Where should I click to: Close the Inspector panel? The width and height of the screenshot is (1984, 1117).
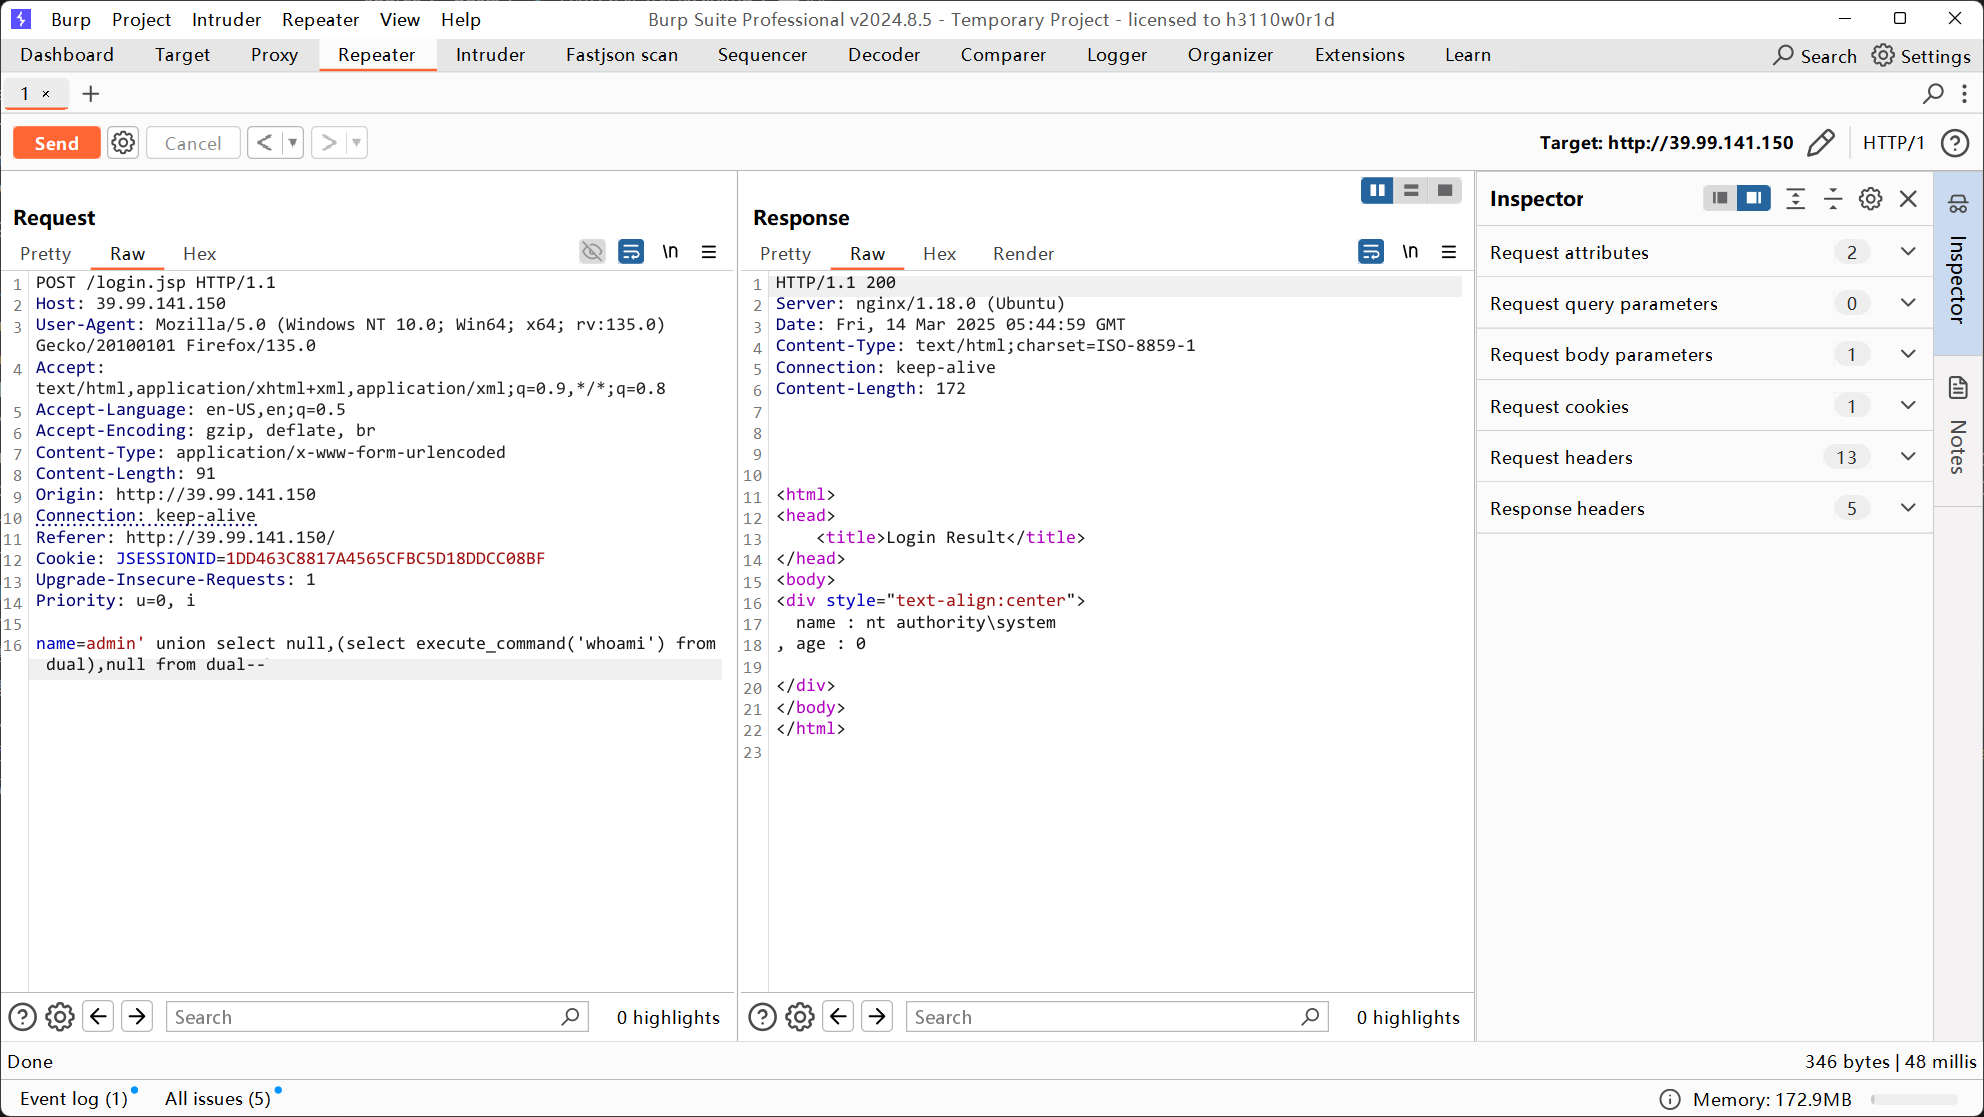coord(1908,198)
